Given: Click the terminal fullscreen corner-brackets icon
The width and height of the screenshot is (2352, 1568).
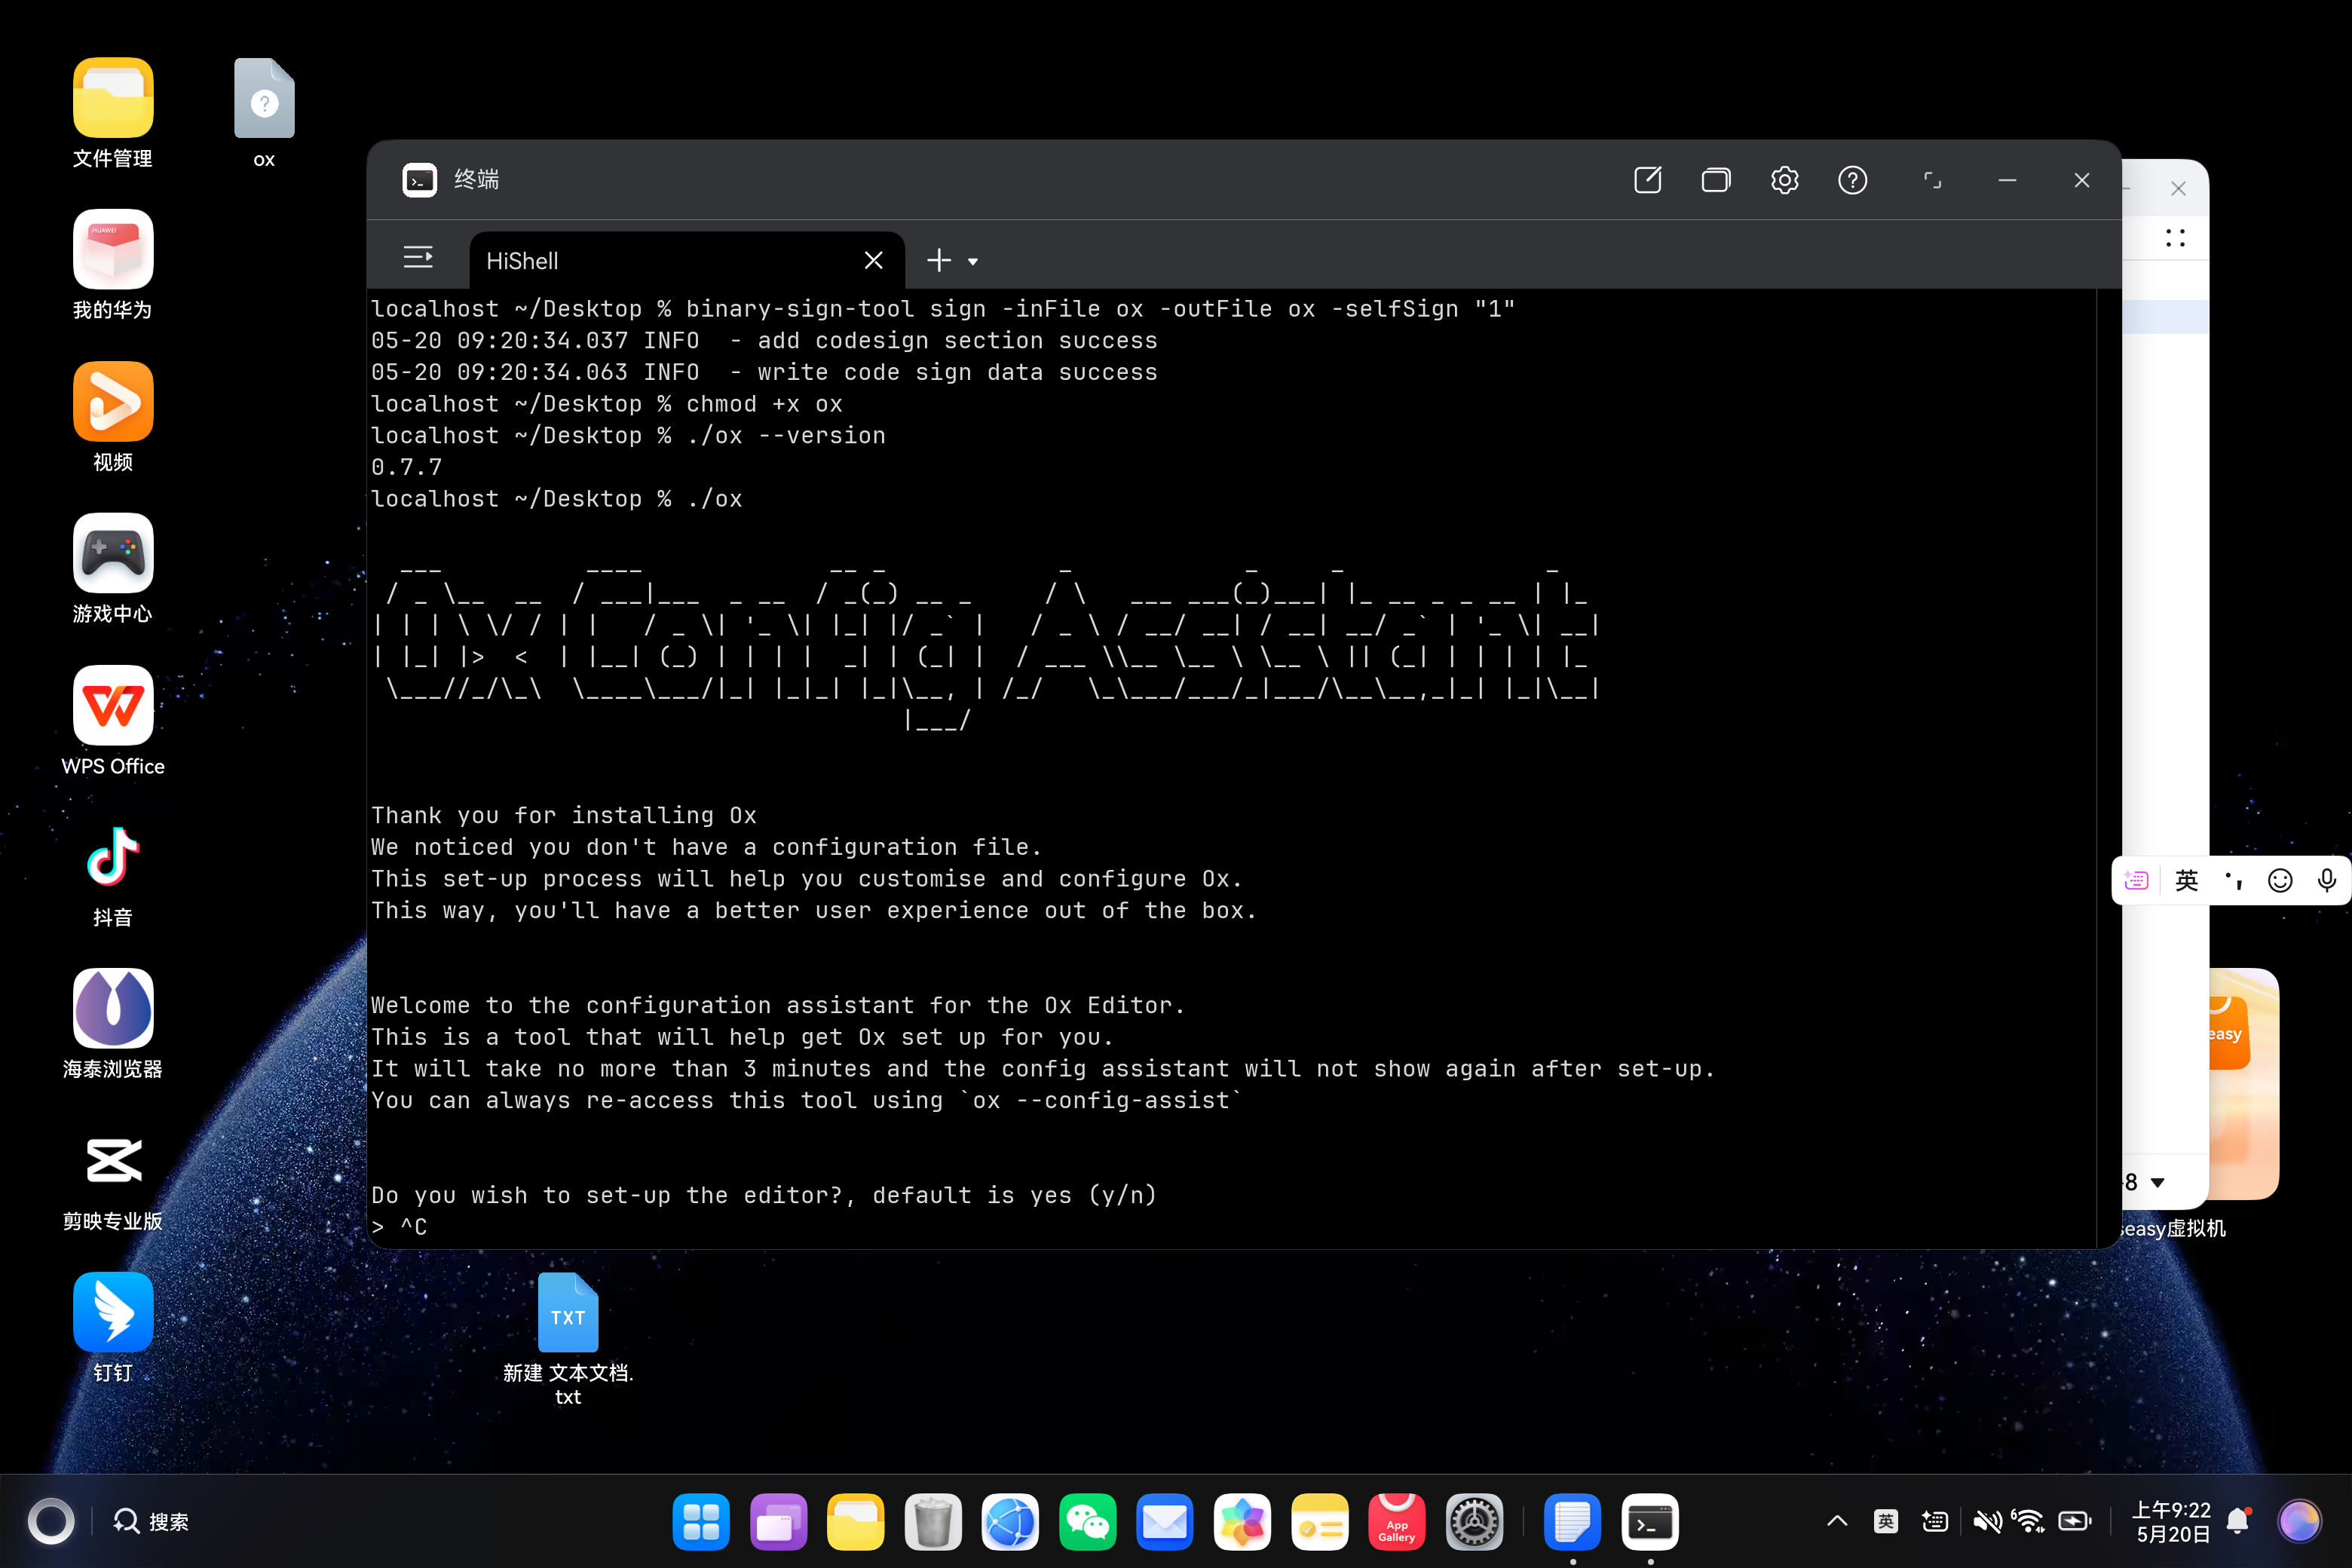Looking at the screenshot, I should 1932,180.
